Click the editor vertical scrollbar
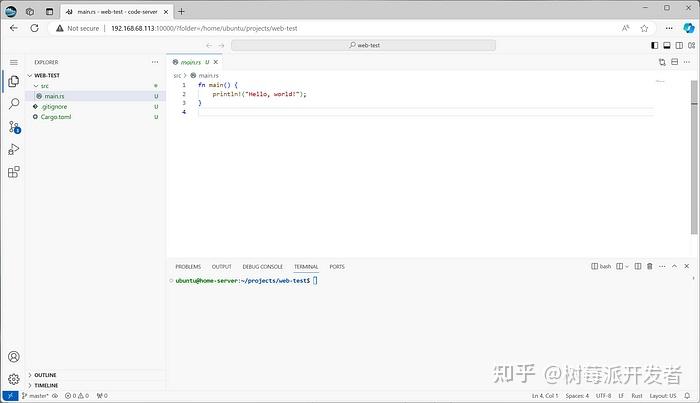Image resolution: width=700 pixels, height=403 pixels. click(694, 157)
